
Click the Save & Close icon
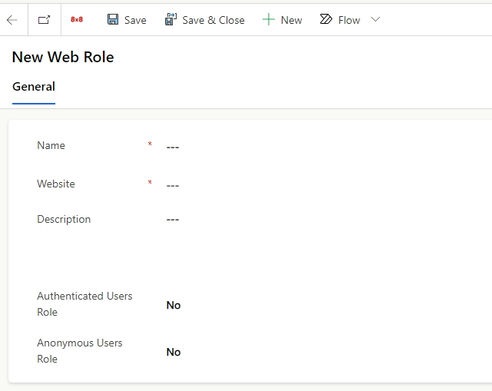(171, 19)
